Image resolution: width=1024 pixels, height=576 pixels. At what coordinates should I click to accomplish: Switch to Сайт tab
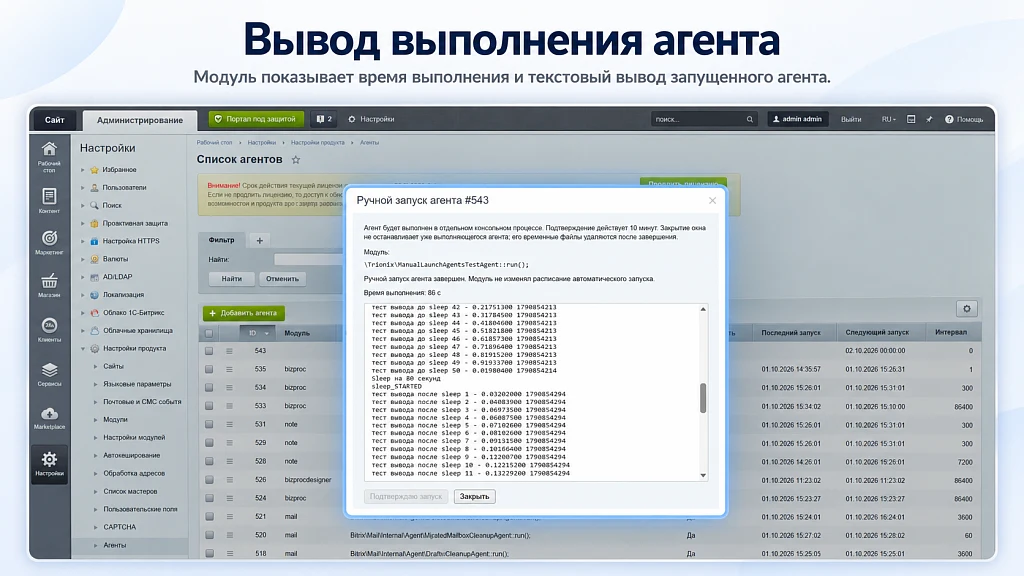click(54, 120)
